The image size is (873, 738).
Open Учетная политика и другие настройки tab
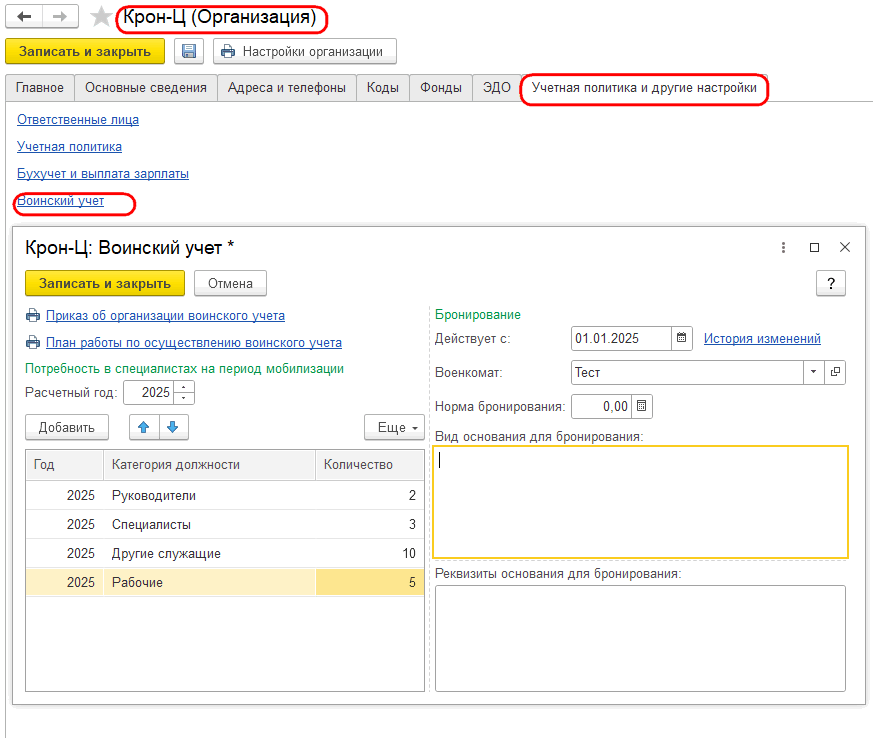coord(644,88)
